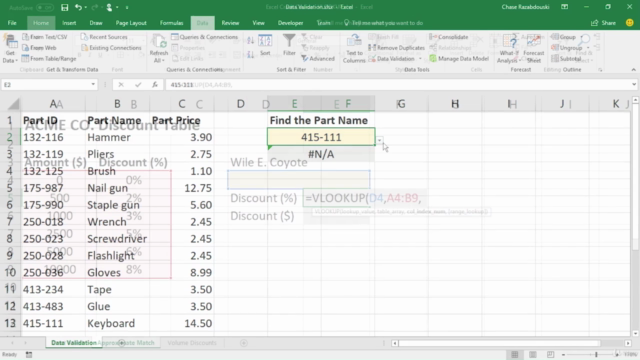The height and width of the screenshot is (360, 640).
Task: Select cell E2 containing 415-111
Action: pyautogui.click(x=321, y=137)
